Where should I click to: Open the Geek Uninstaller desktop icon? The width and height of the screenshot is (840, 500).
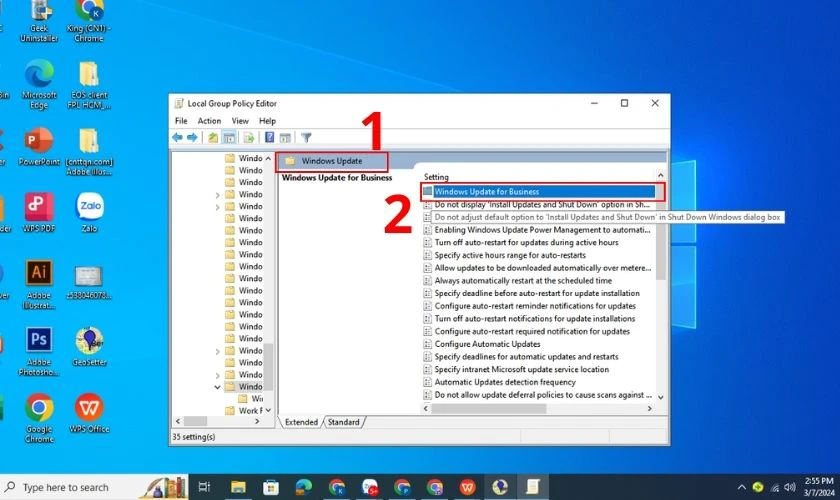pos(39,20)
